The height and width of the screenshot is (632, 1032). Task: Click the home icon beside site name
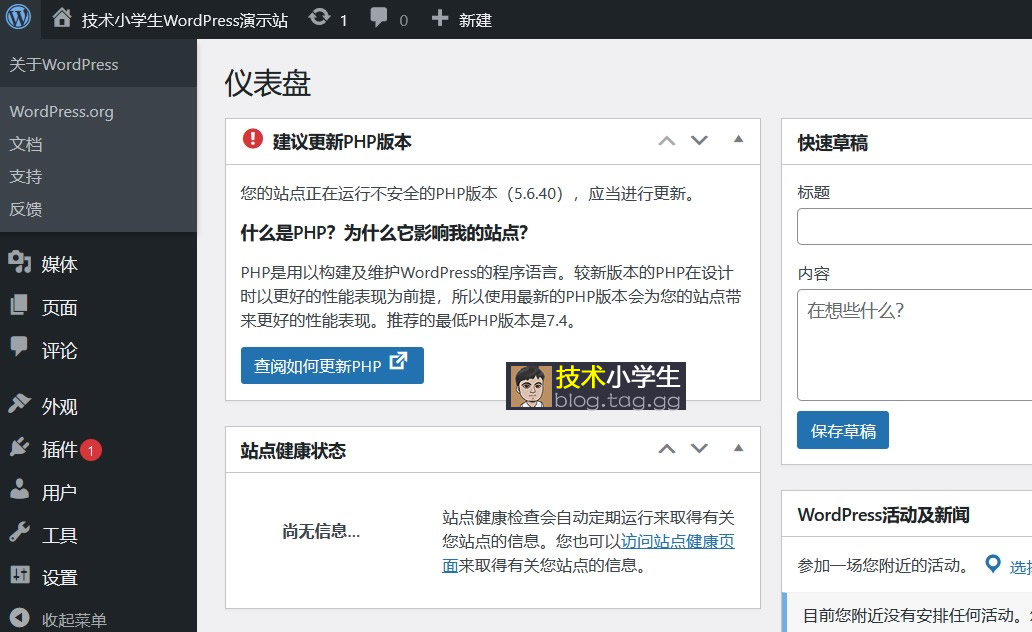(62, 19)
